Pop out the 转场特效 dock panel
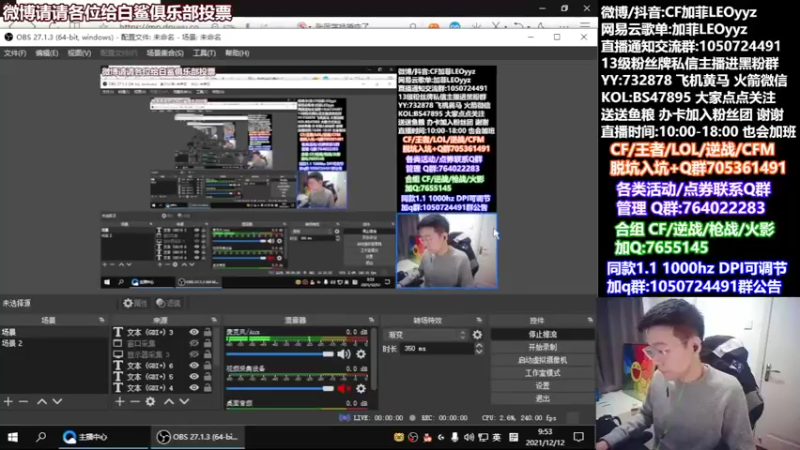 (479, 320)
